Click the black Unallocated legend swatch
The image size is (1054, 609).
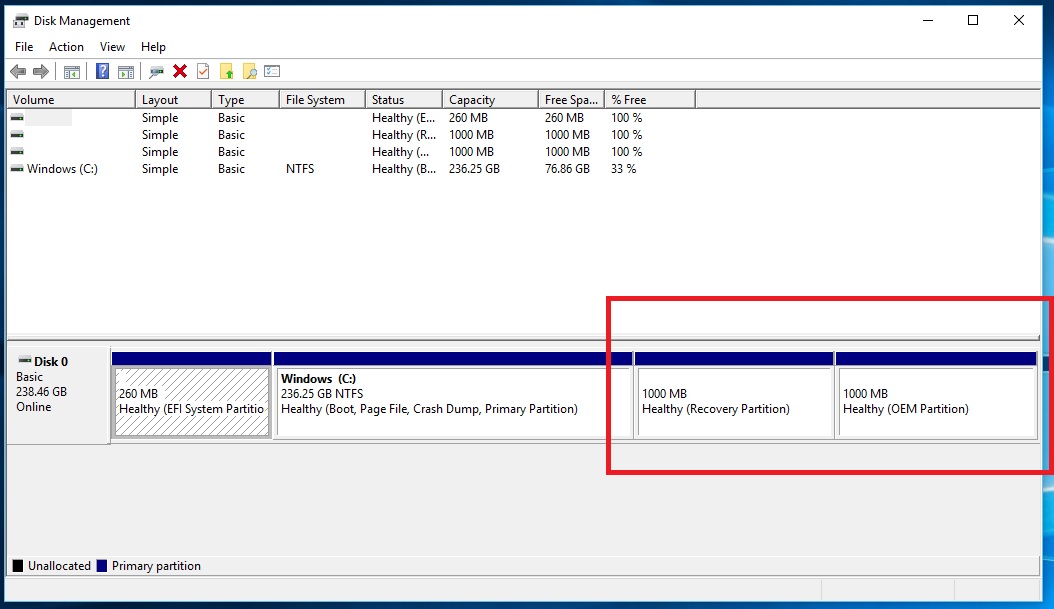point(18,566)
